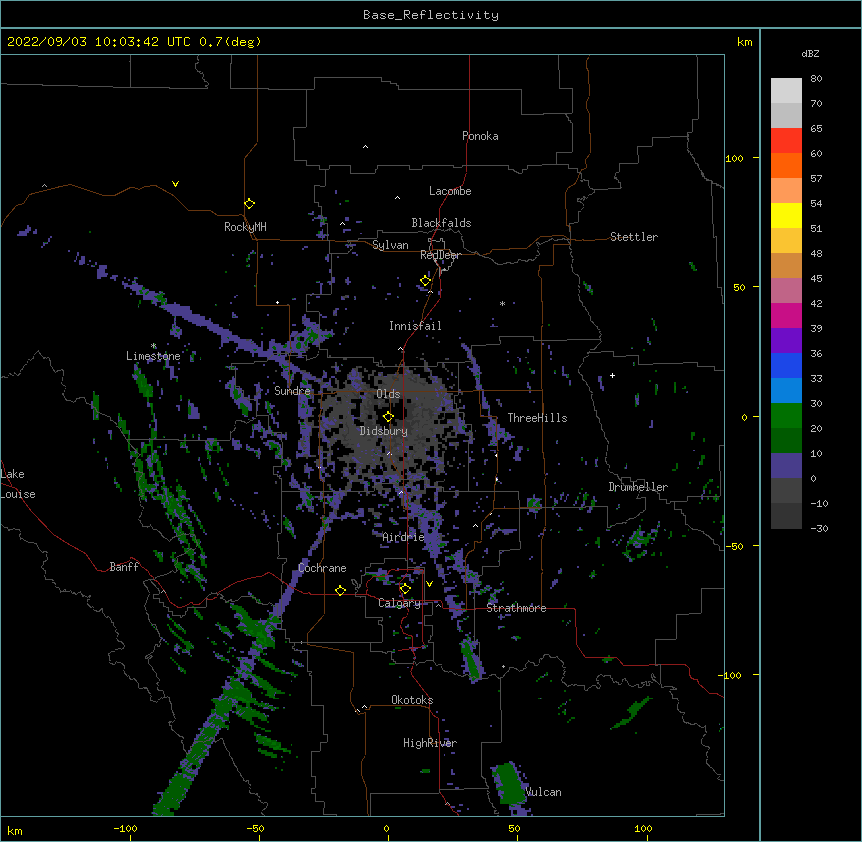Click the yellow diamond marker just below Cochrane
Image resolution: width=862 pixels, height=842 pixels.
coord(340,590)
